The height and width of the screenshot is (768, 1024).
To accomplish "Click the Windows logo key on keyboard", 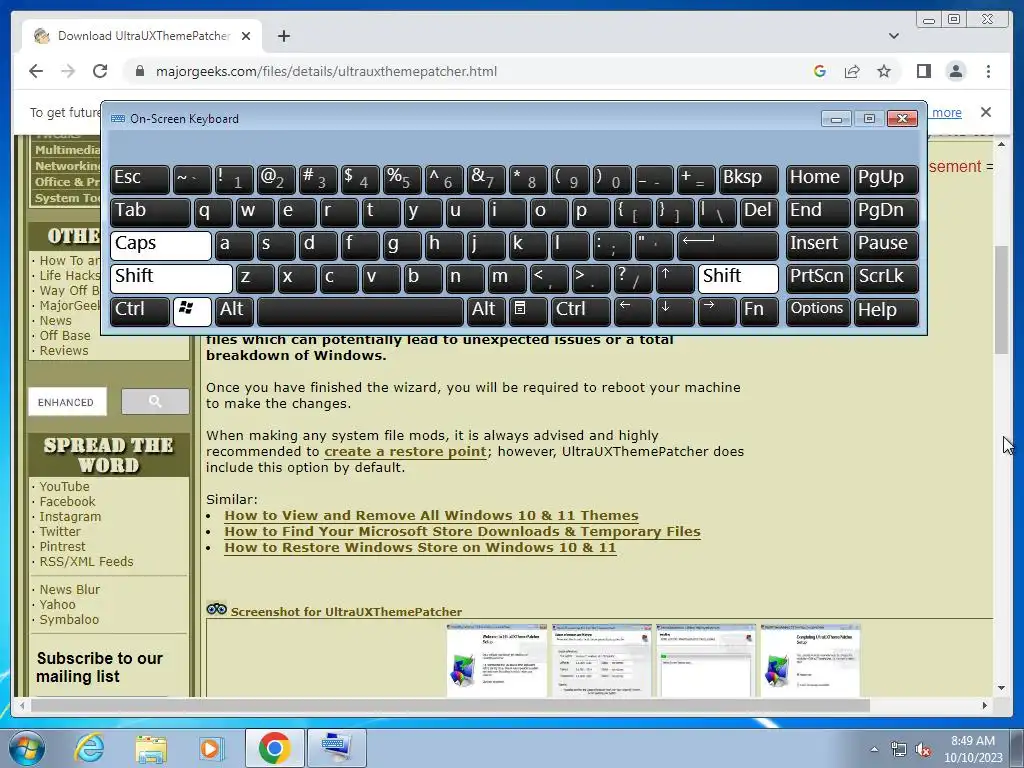I will point(191,311).
